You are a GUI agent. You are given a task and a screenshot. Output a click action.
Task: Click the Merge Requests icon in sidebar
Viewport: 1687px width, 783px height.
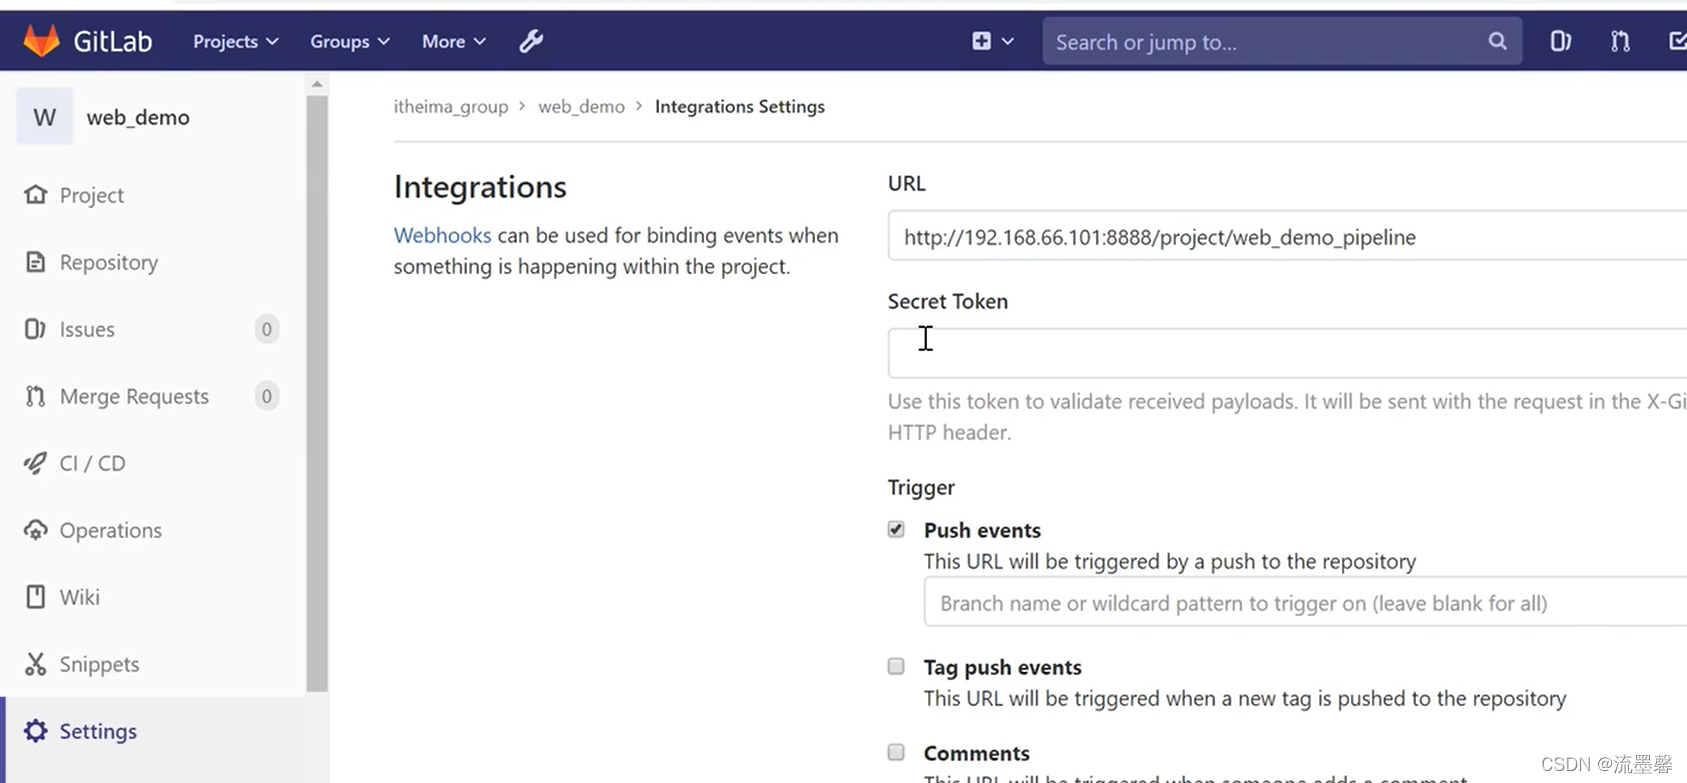[35, 396]
